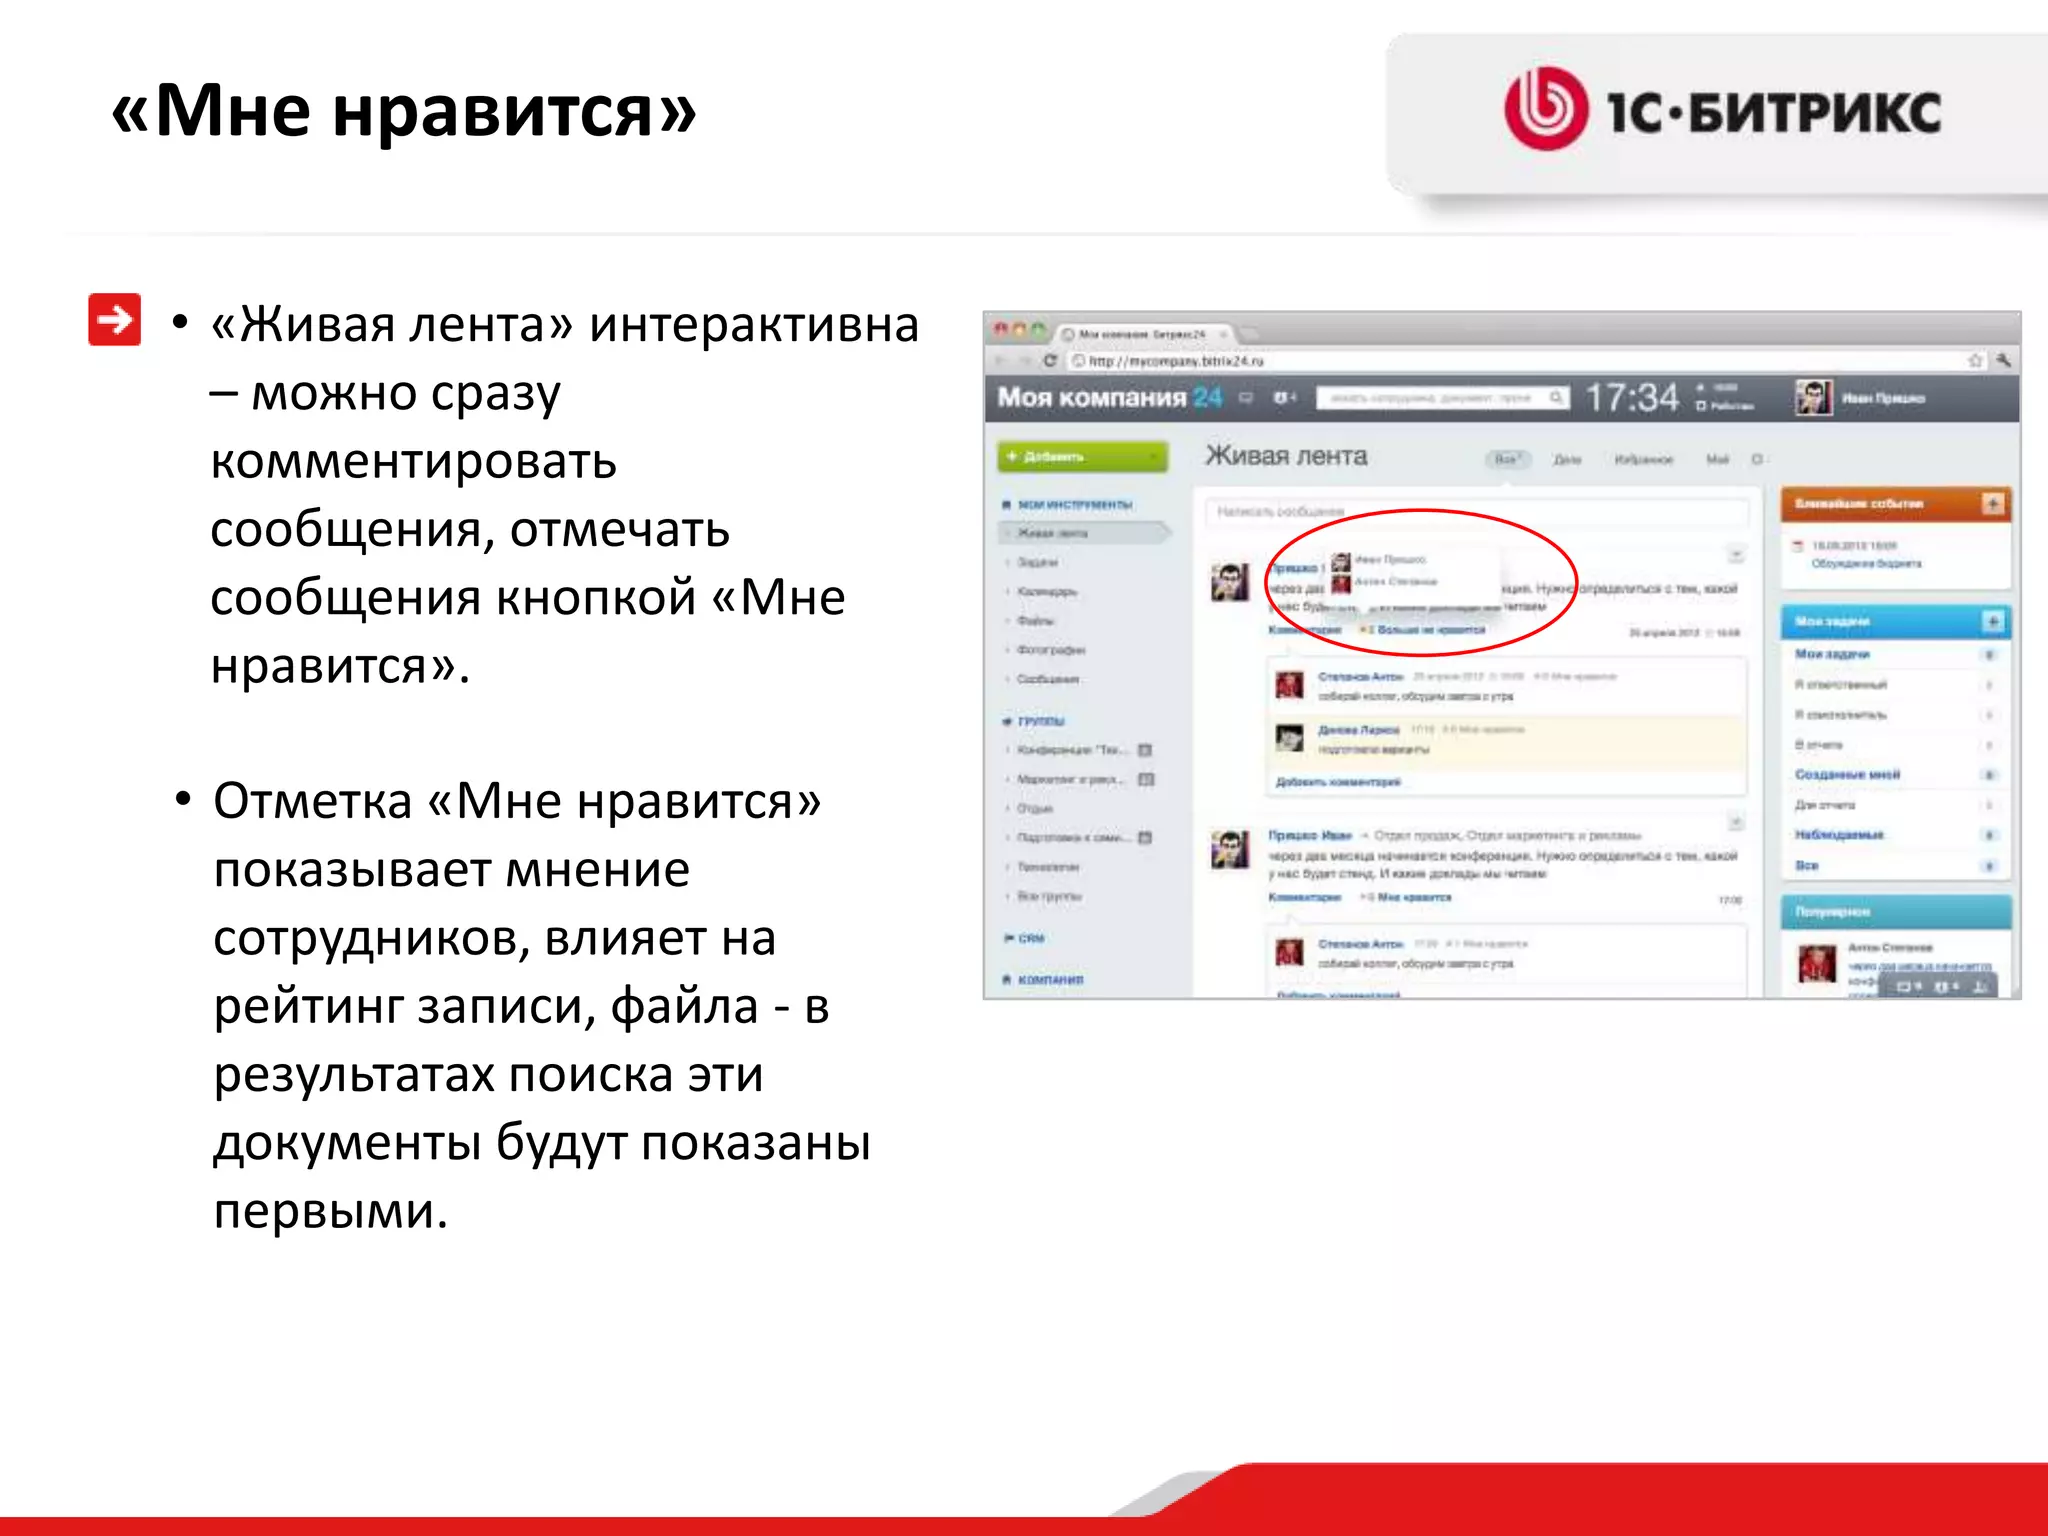Viewport: 2048px width, 1536px height.
Task: Bookmark the page with star icon
Action: tap(1975, 361)
